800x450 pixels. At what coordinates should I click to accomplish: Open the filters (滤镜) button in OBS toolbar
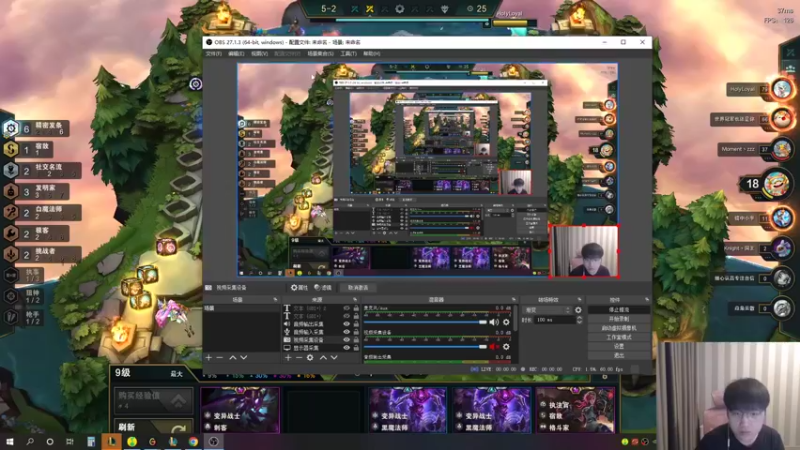click(x=322, y=288)
